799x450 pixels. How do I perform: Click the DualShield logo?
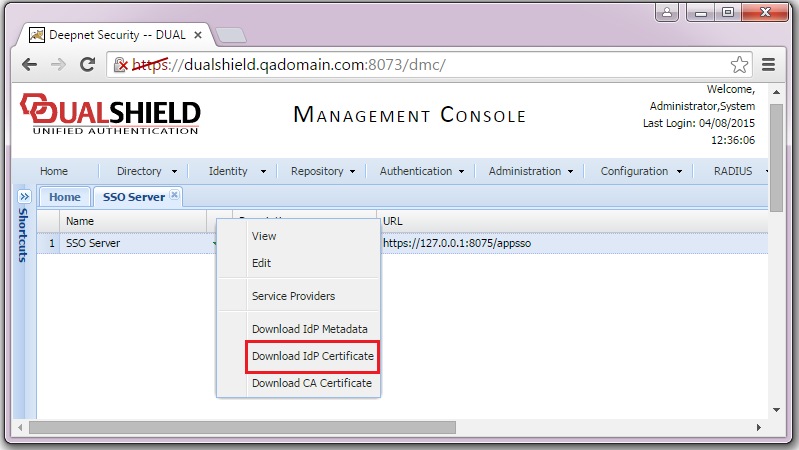[x=110, y=113]
